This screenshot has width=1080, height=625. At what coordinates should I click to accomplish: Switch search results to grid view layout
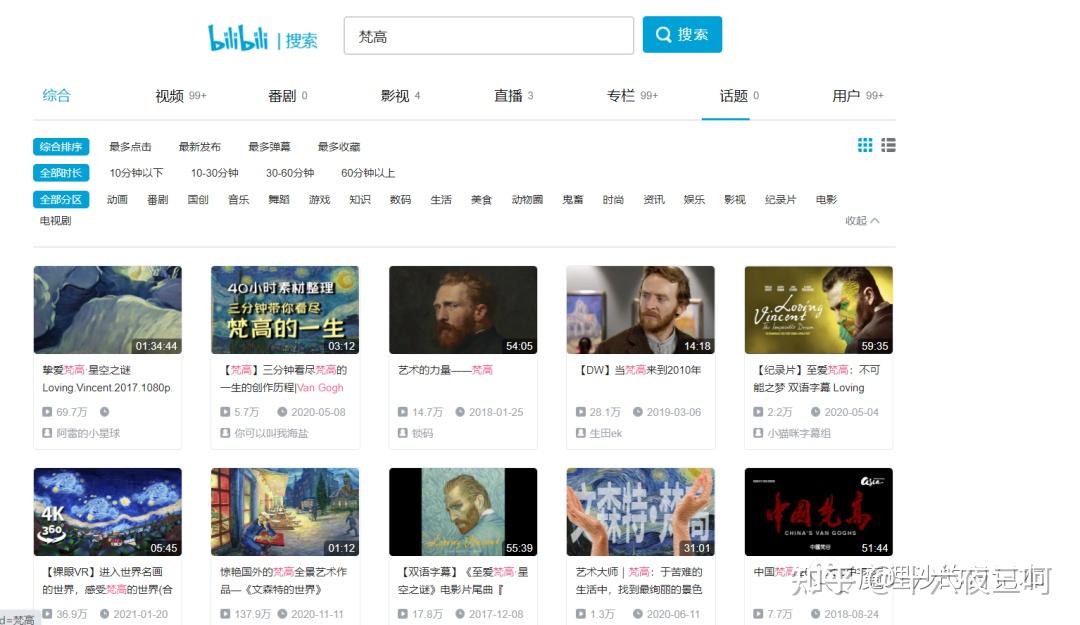pos(865,145)
